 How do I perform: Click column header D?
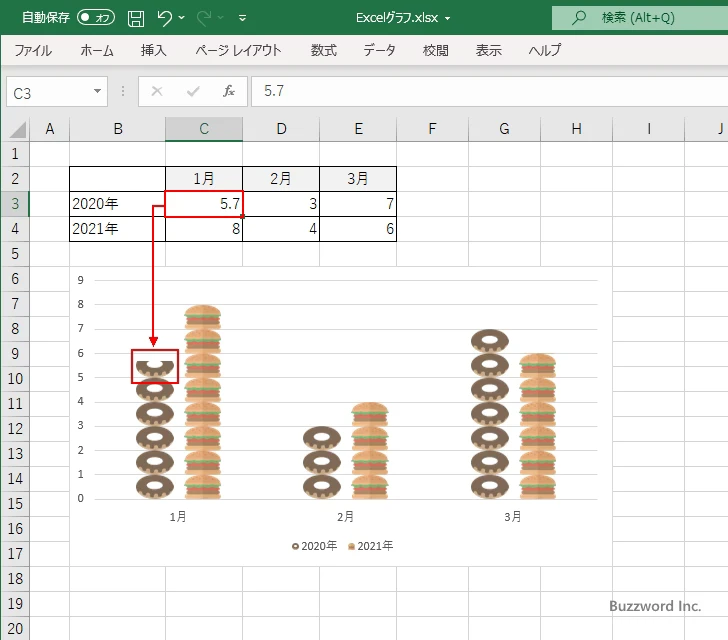coord(281,129)
